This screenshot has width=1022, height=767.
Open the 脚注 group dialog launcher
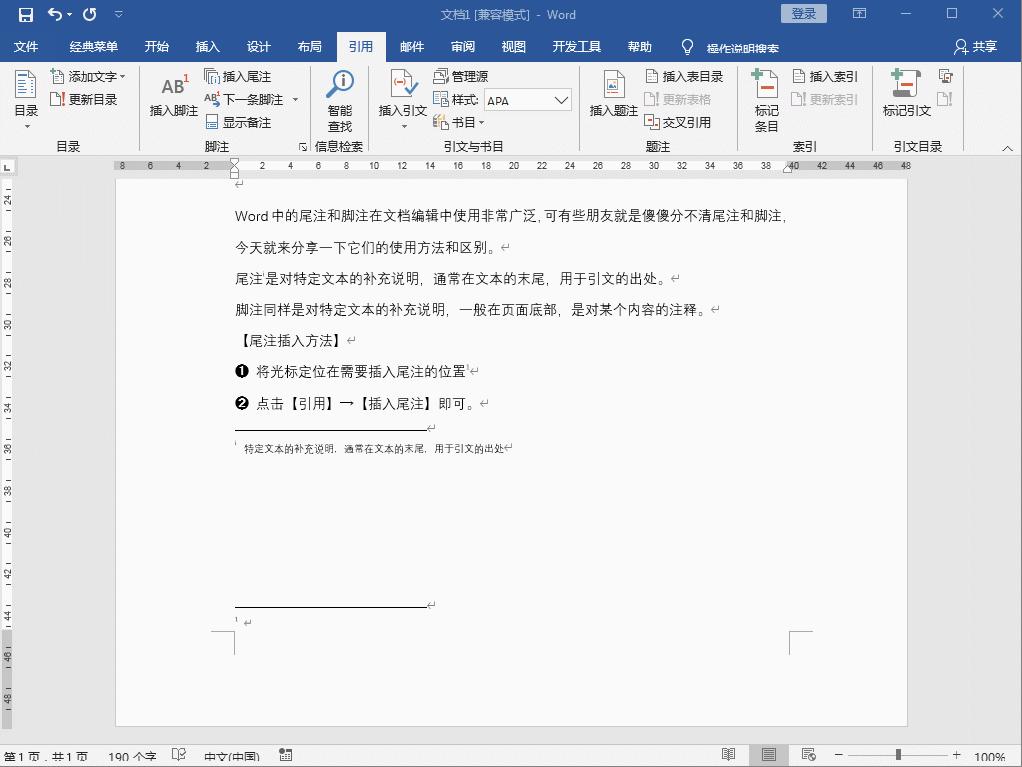click(302, 147)
